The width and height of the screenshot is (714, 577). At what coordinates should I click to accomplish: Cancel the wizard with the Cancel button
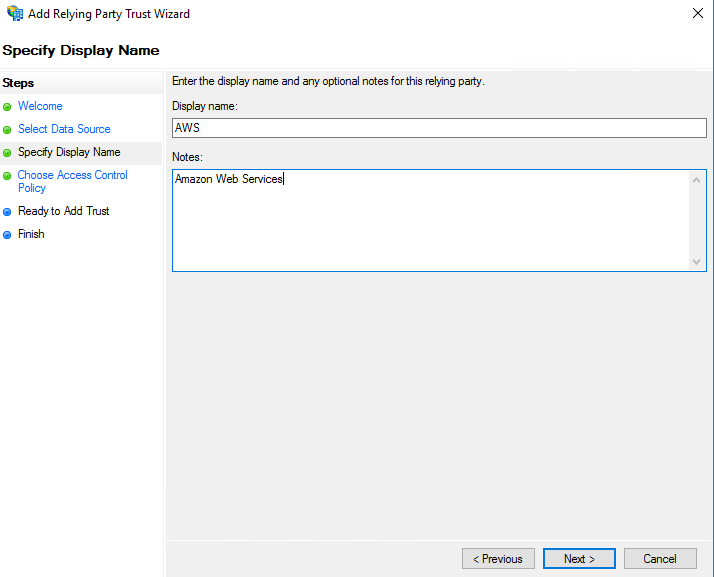[660, 559]
